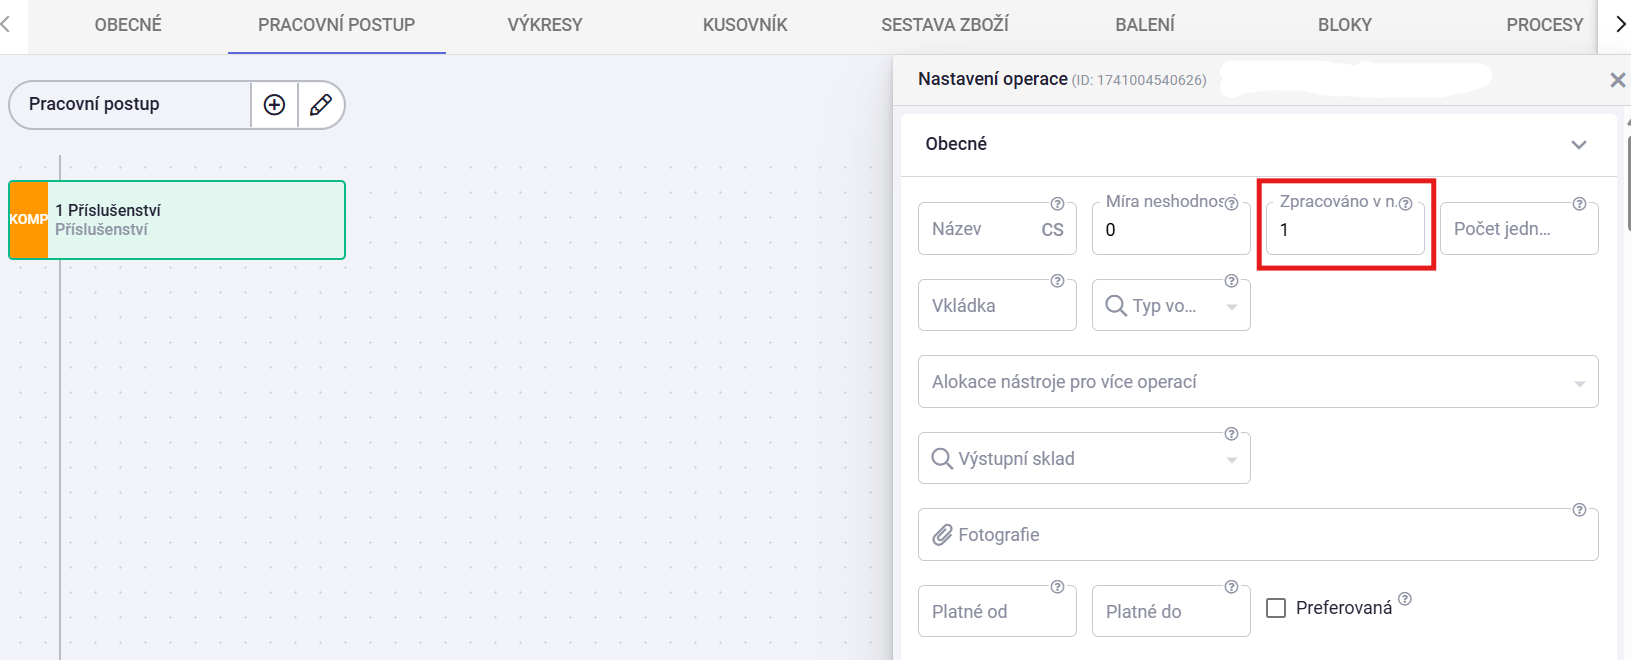Click CS language tag in Název field
The image size is (1631, 660).
click(x=1052, y=230)
